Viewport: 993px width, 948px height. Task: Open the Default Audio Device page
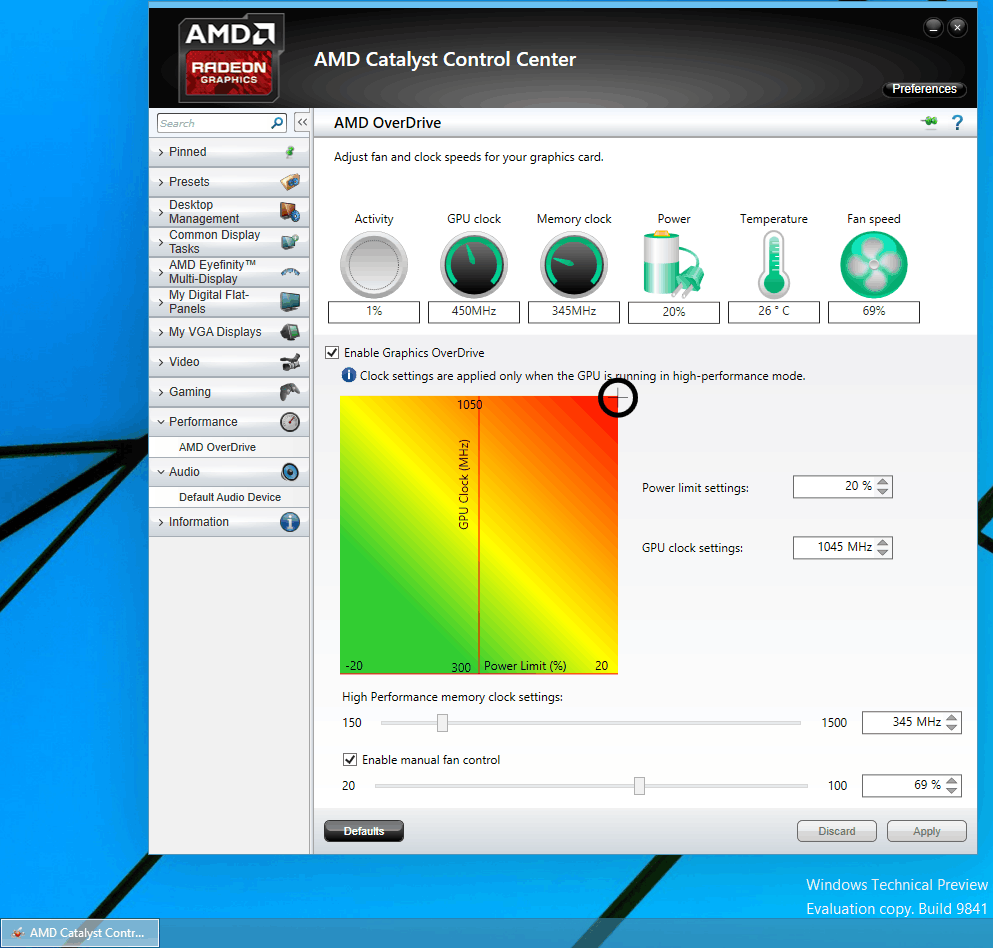coord(229,497)
